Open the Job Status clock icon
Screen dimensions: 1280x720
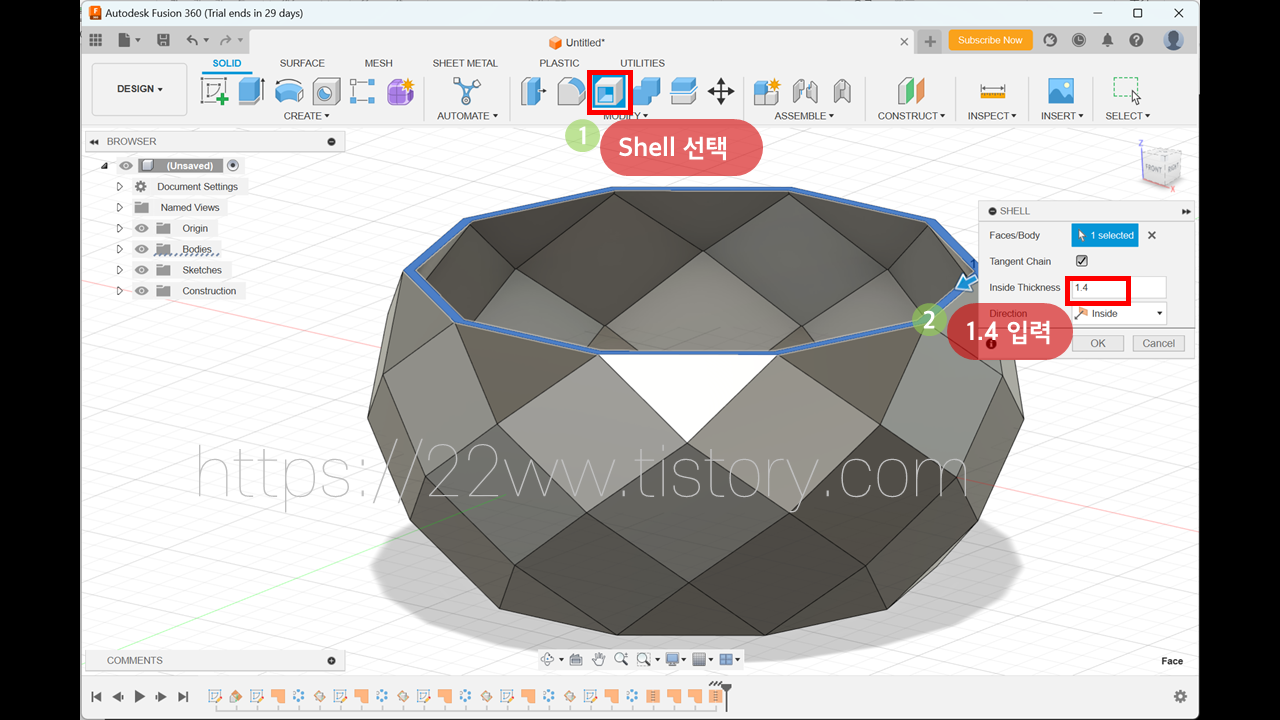pyautogui.click(x=1079, y=40)
